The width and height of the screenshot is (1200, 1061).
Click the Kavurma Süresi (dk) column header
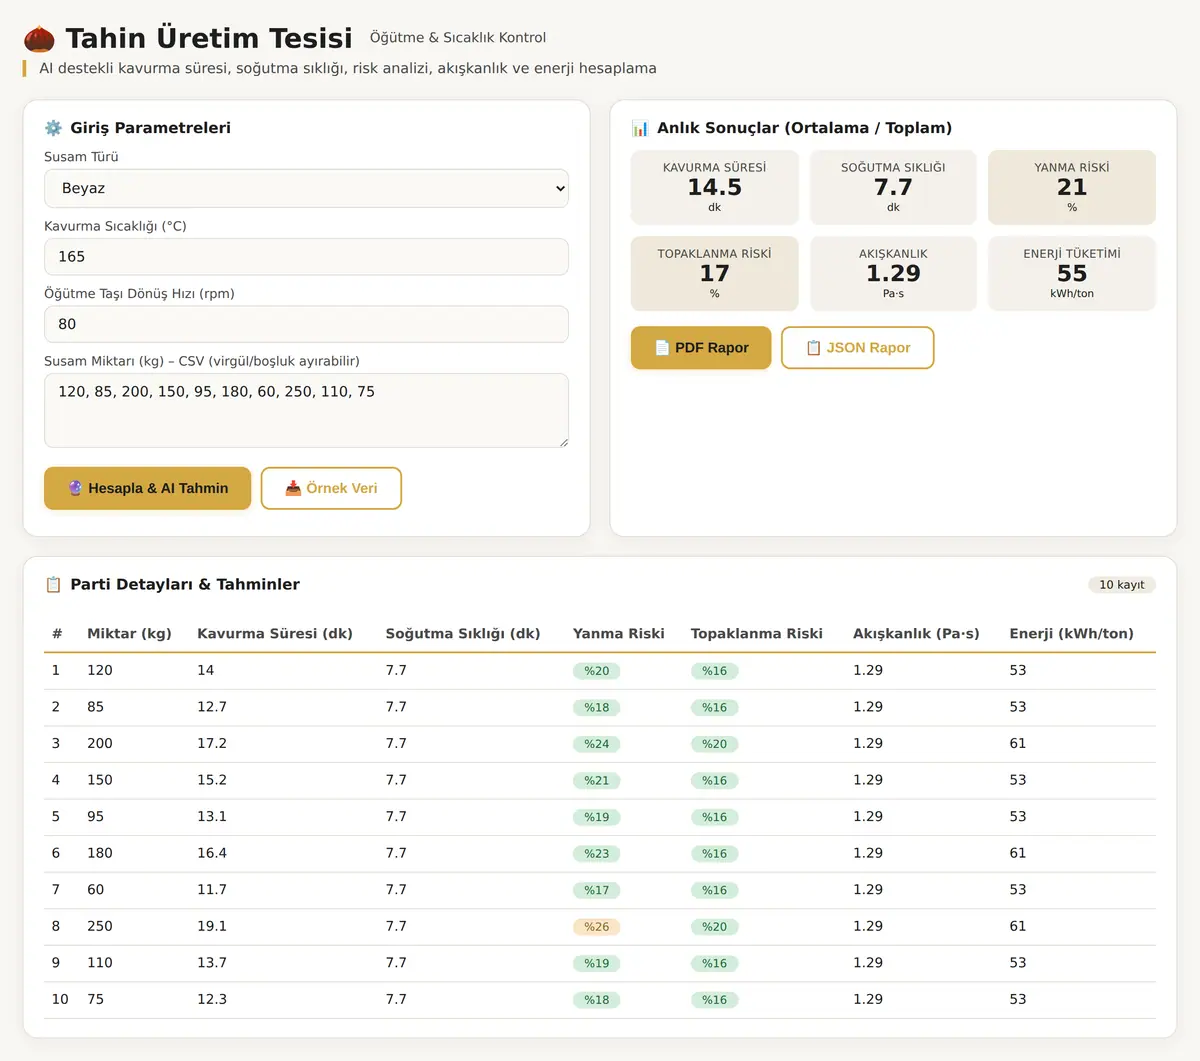[275, 634]
